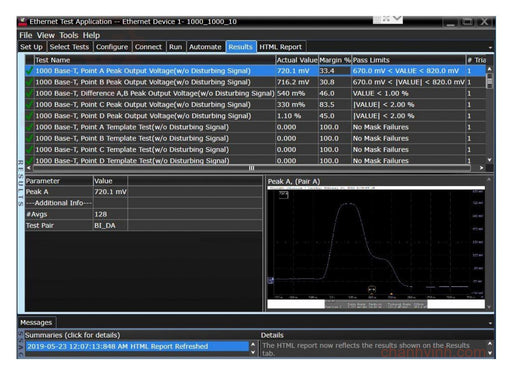
Task: Select Point A Template Test row
Action: (x=255, y=127)
